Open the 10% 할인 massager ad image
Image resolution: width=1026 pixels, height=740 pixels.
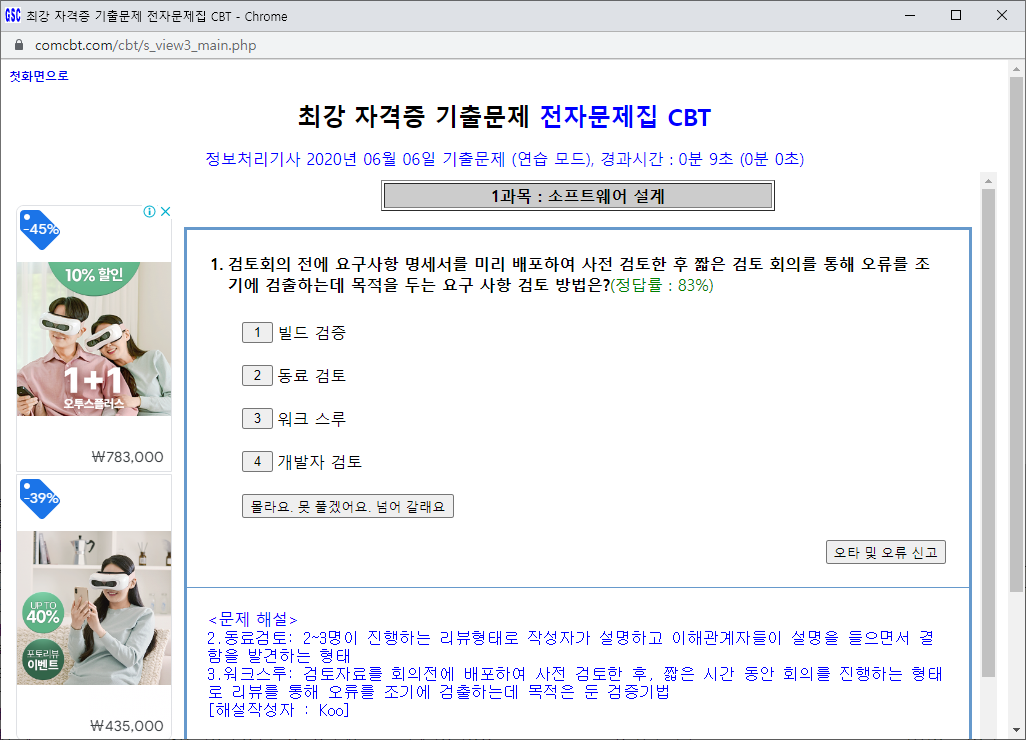coord(94,340)
